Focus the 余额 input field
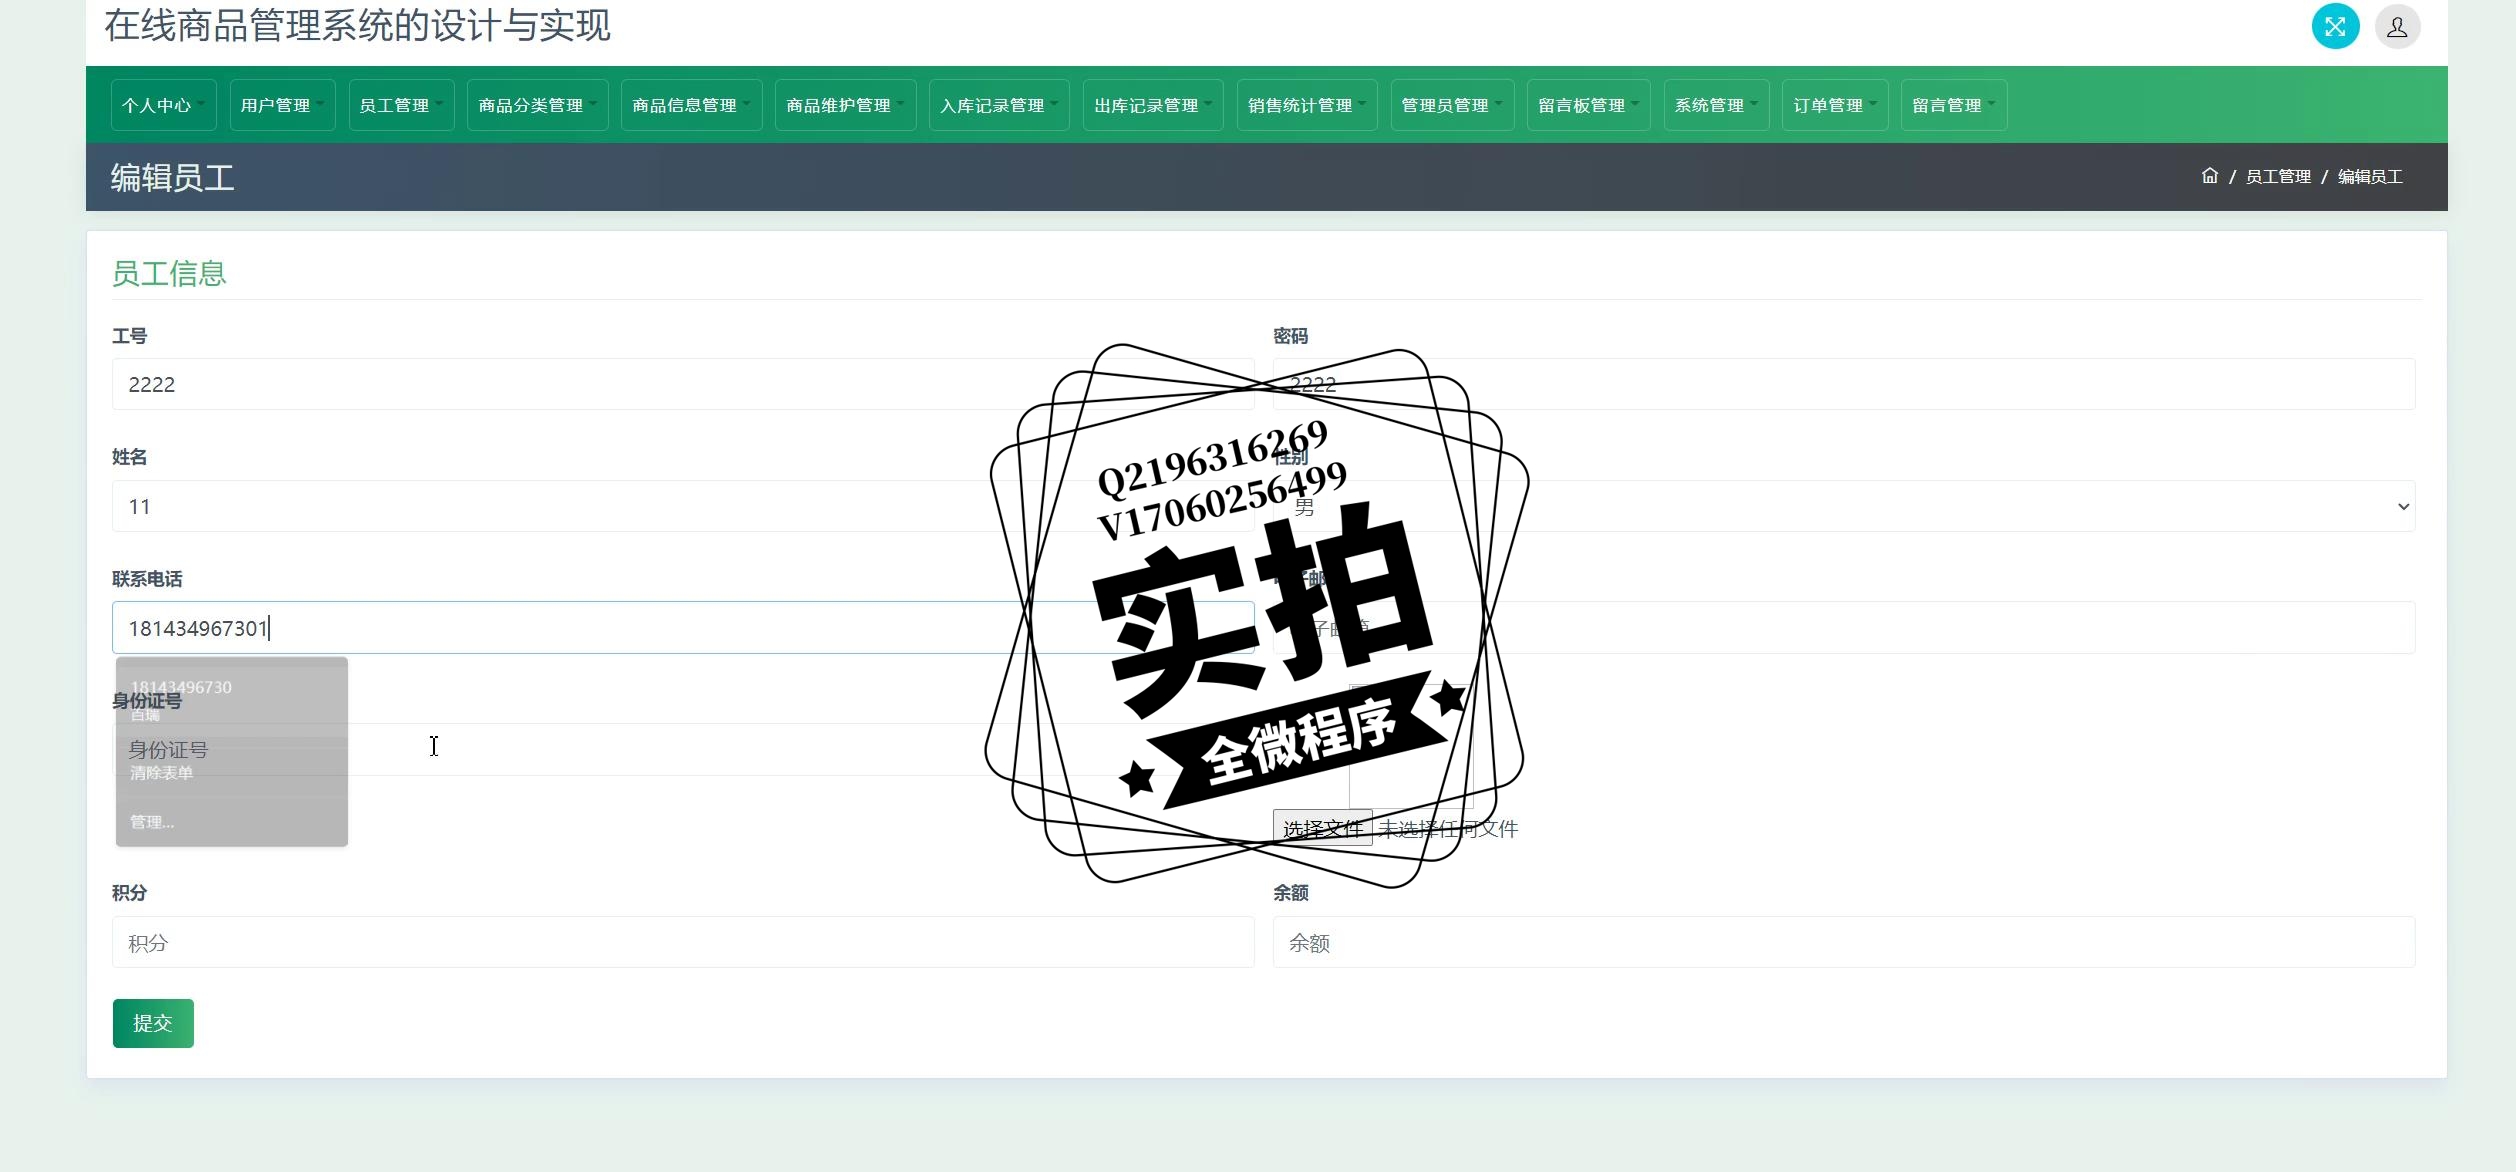The height and width of the screenshot is (1172, 2516). pos(1843,942)
